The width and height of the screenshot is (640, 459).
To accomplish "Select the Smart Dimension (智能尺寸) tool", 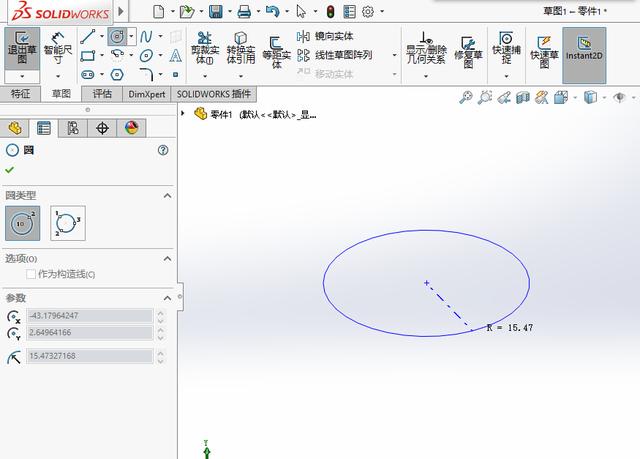I will (x=58, y=49).
